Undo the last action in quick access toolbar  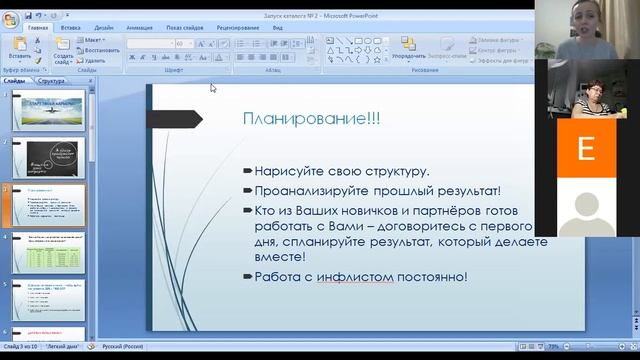coord(38,16)
